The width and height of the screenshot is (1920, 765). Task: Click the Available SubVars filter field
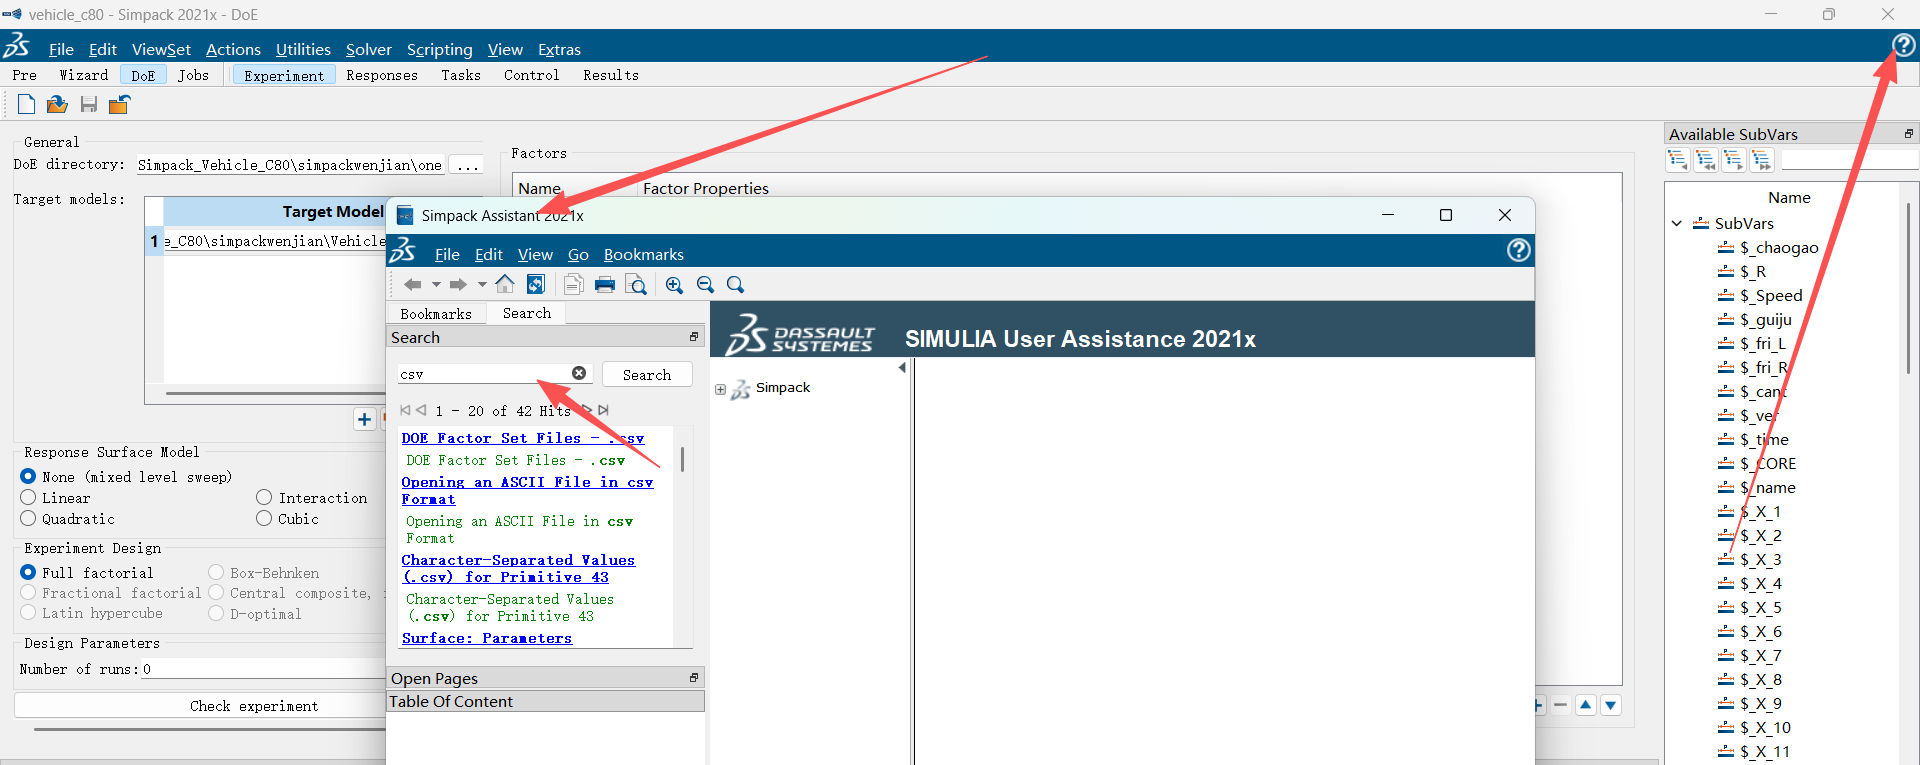tap(1850, 160)
